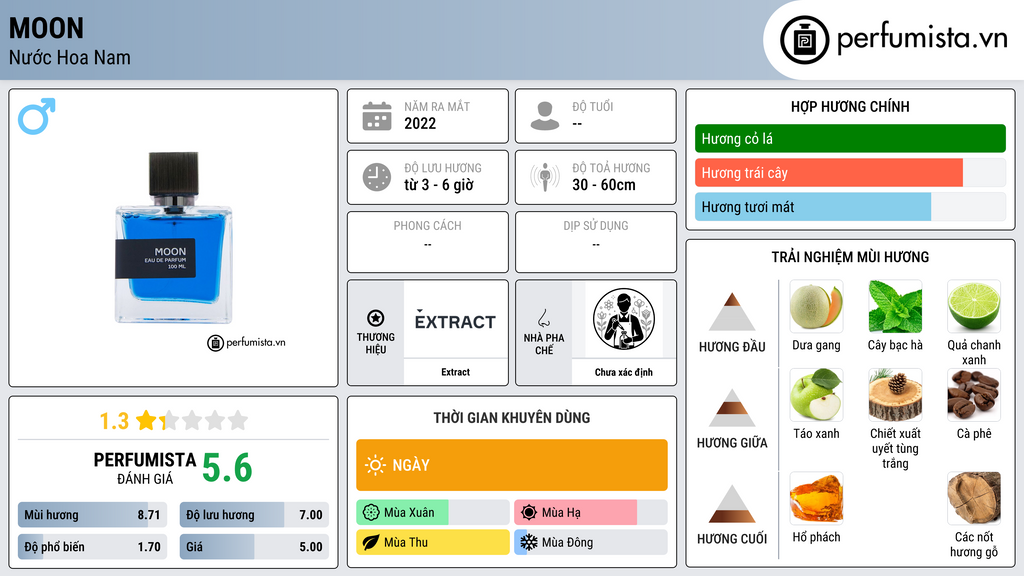This screenshot has width=1024, height=576.
Task: Click the Giá 5.00 rating bar
Action: [254, 547]
